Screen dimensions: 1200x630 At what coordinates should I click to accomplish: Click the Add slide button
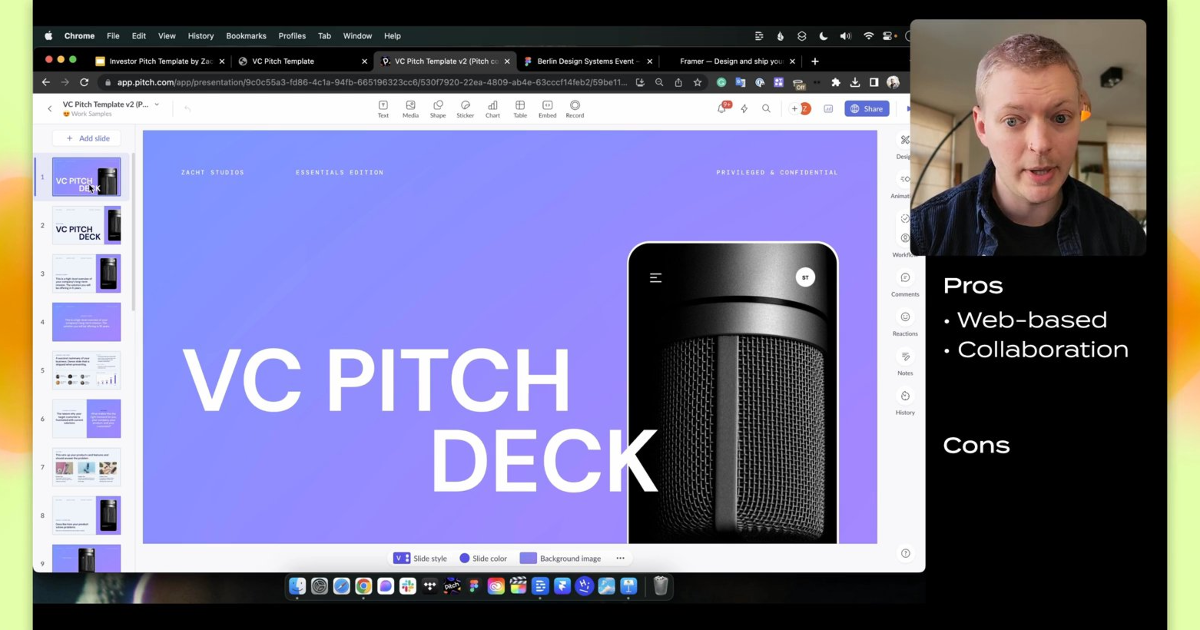pyautogui.click(x=88, y=138)
